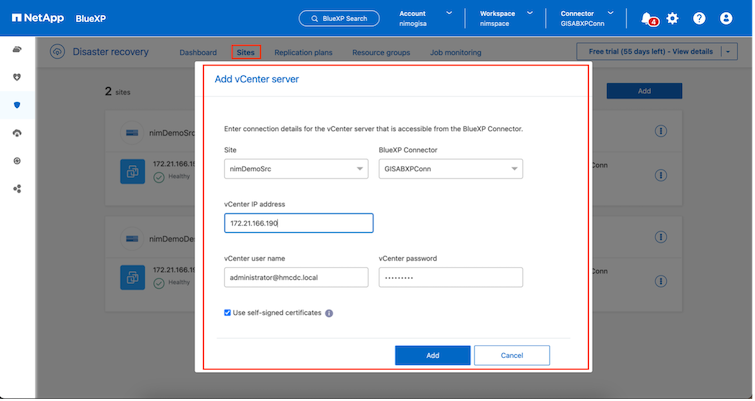This screenshot has height=401, width=755.
Task: Select the Protection shield icon in sidebar
Action: pyautogui.click(x=17, y=104)
